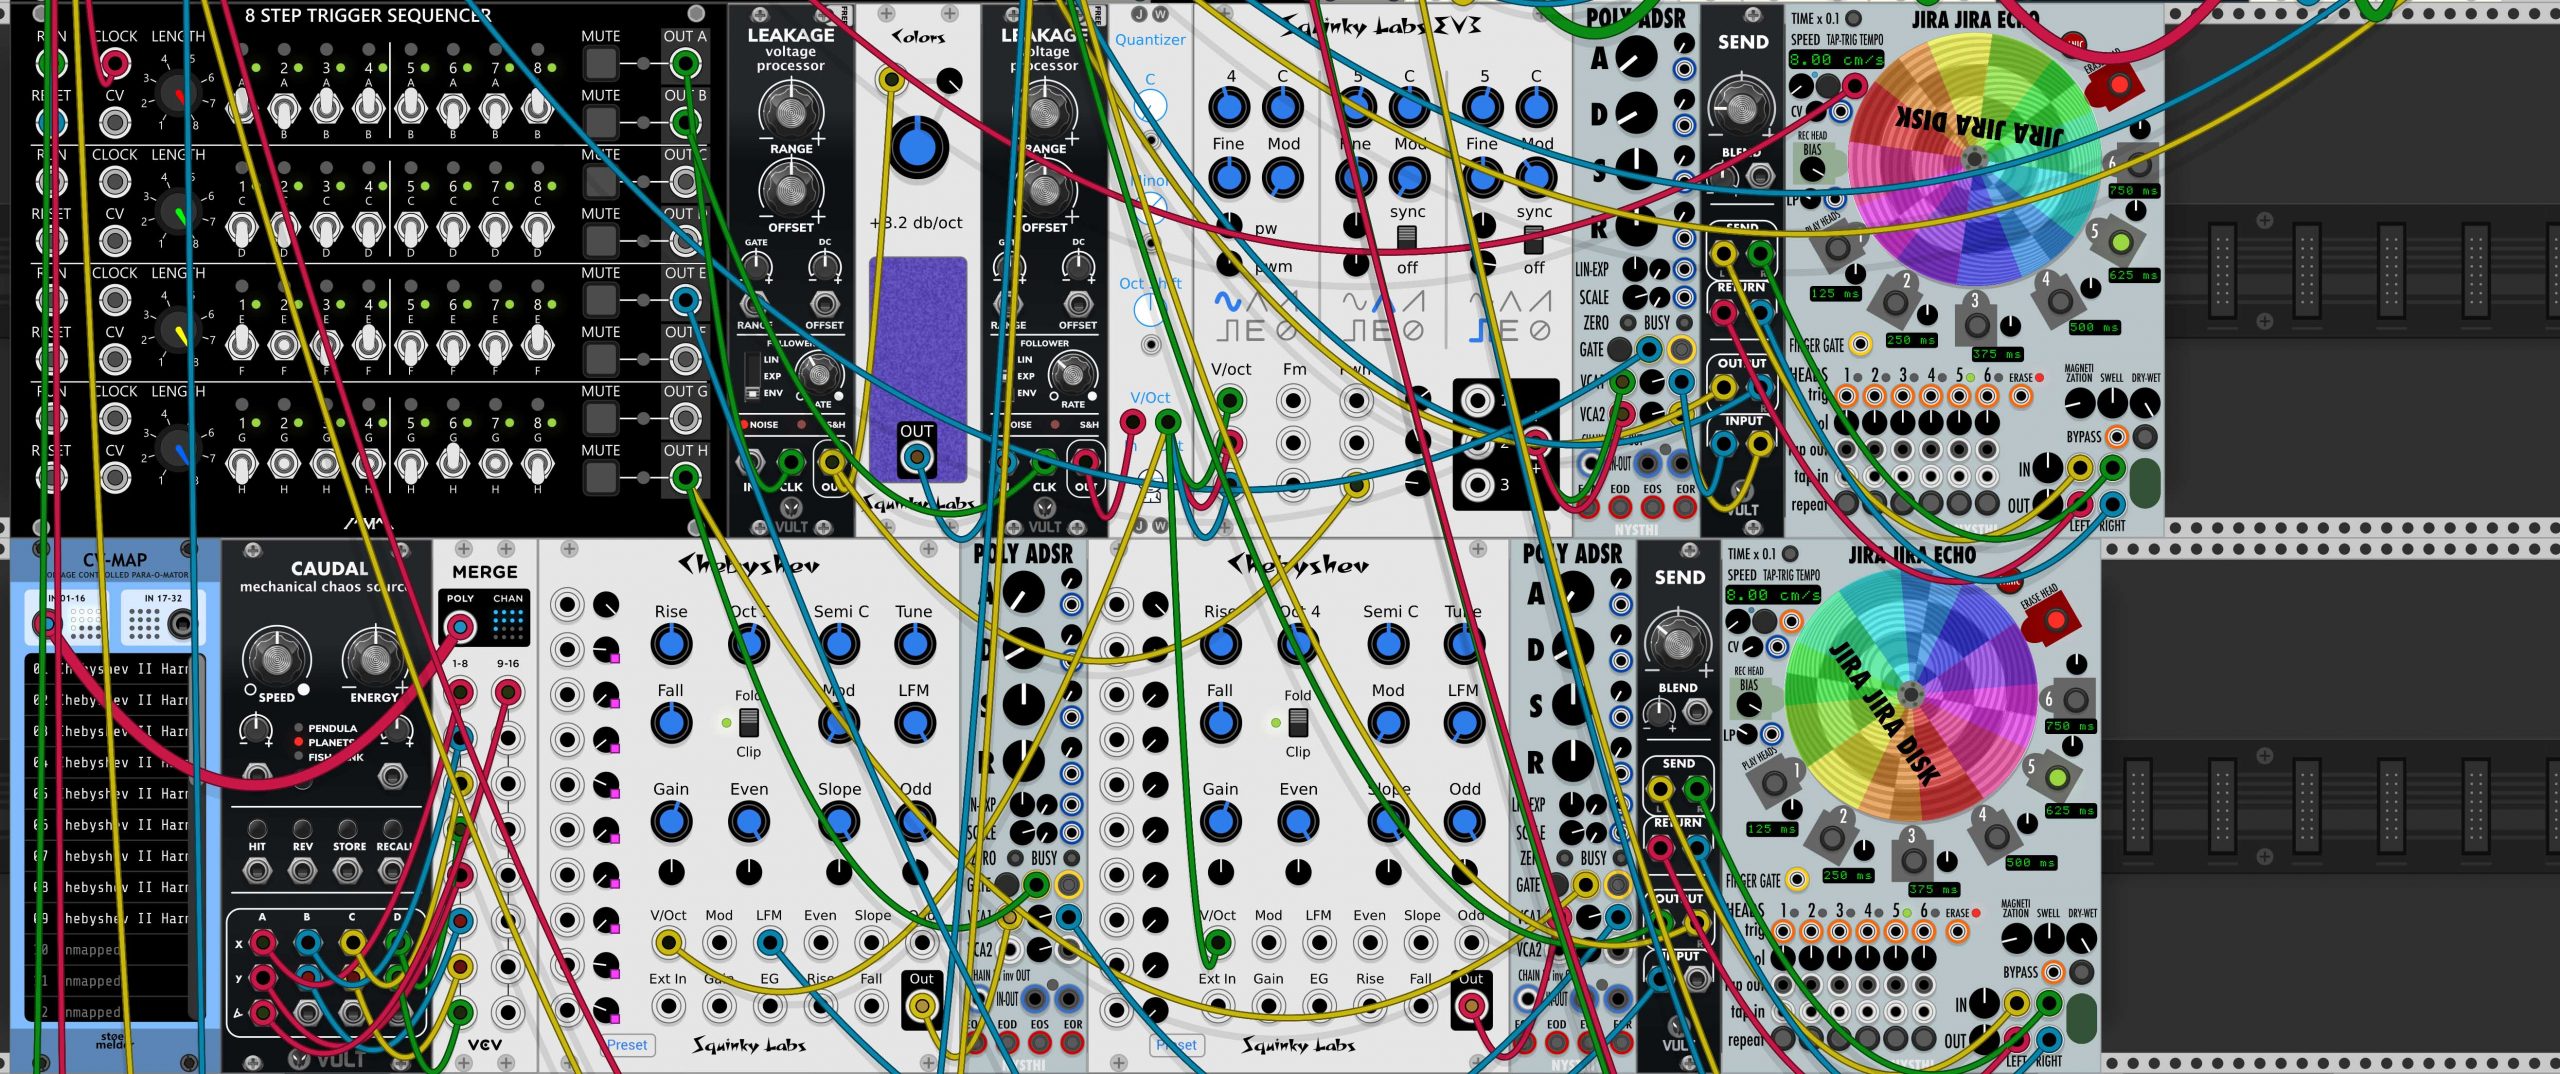Screen dimensions: 2560x1074
Task: Flip Fold/Clip switch on left Chebyshev
Action: tap(748, 722)
